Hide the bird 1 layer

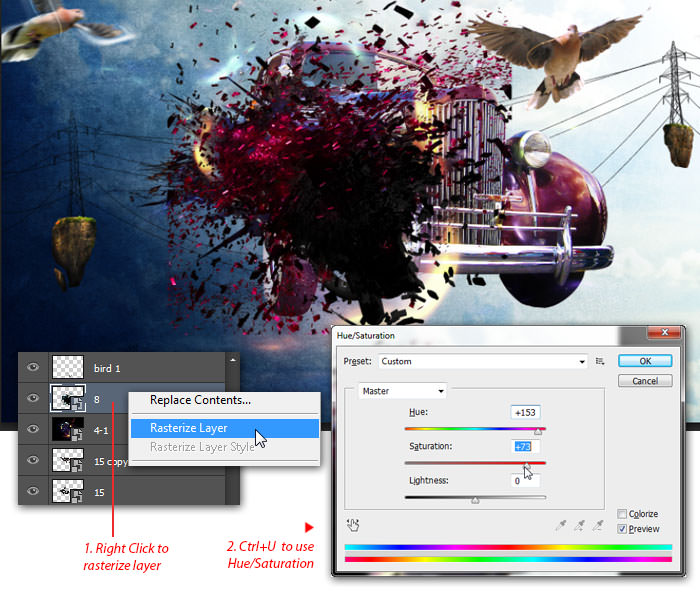(x=33, y=367)
